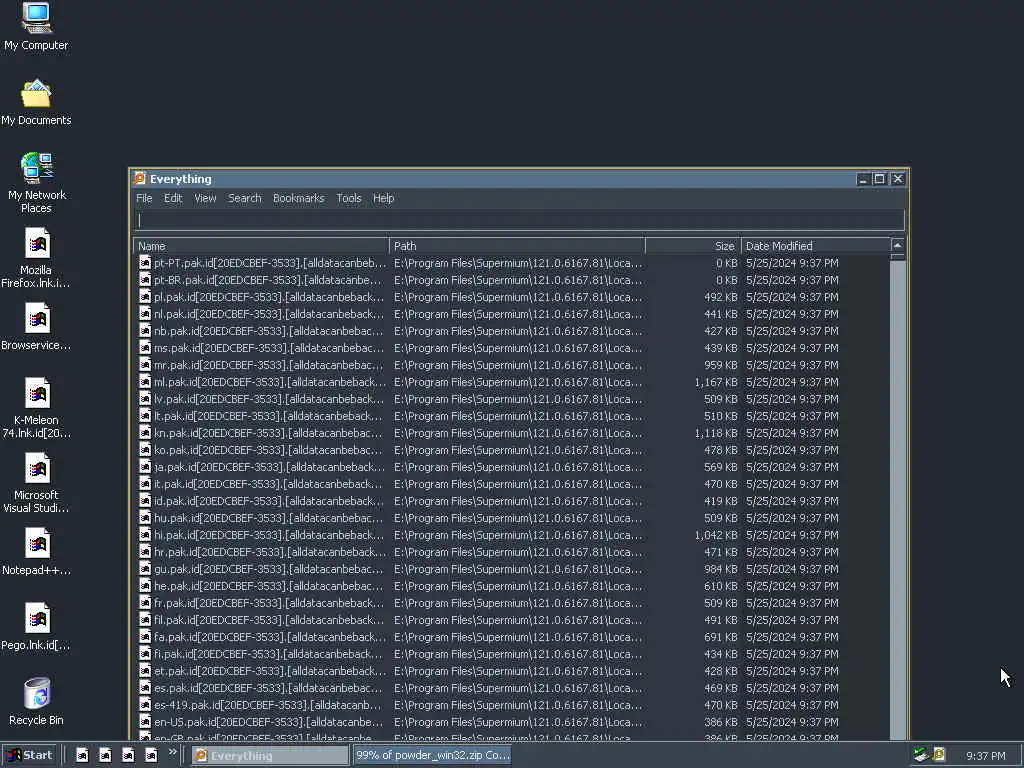This screenshot has width=1024, height=768.
Task: Select the mr.pak file row name
Action: click(x=268, y=364)
